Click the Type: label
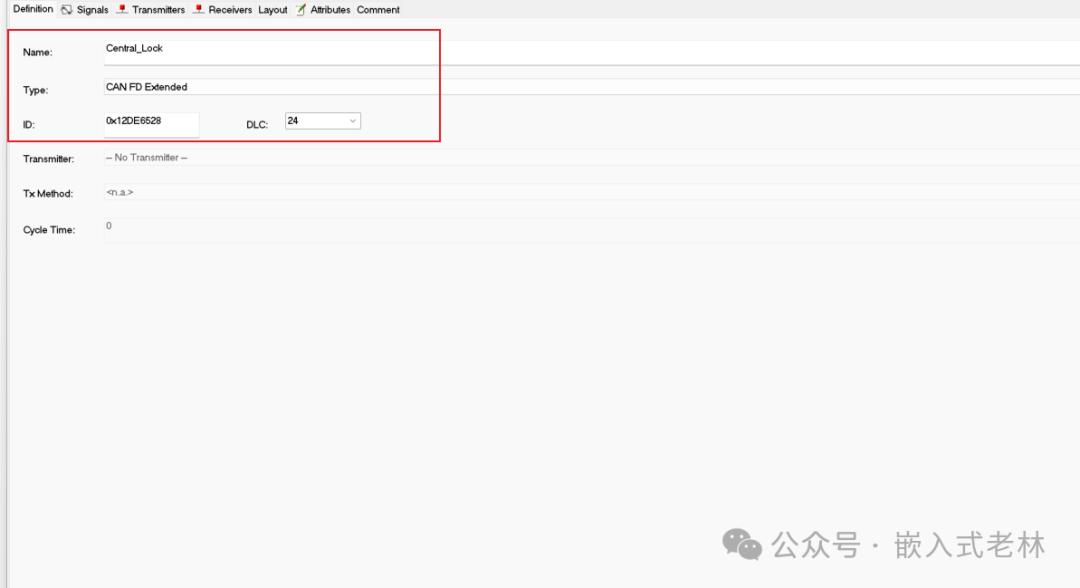The width and height of the screenshot is (1080, 588). [35, 90]
